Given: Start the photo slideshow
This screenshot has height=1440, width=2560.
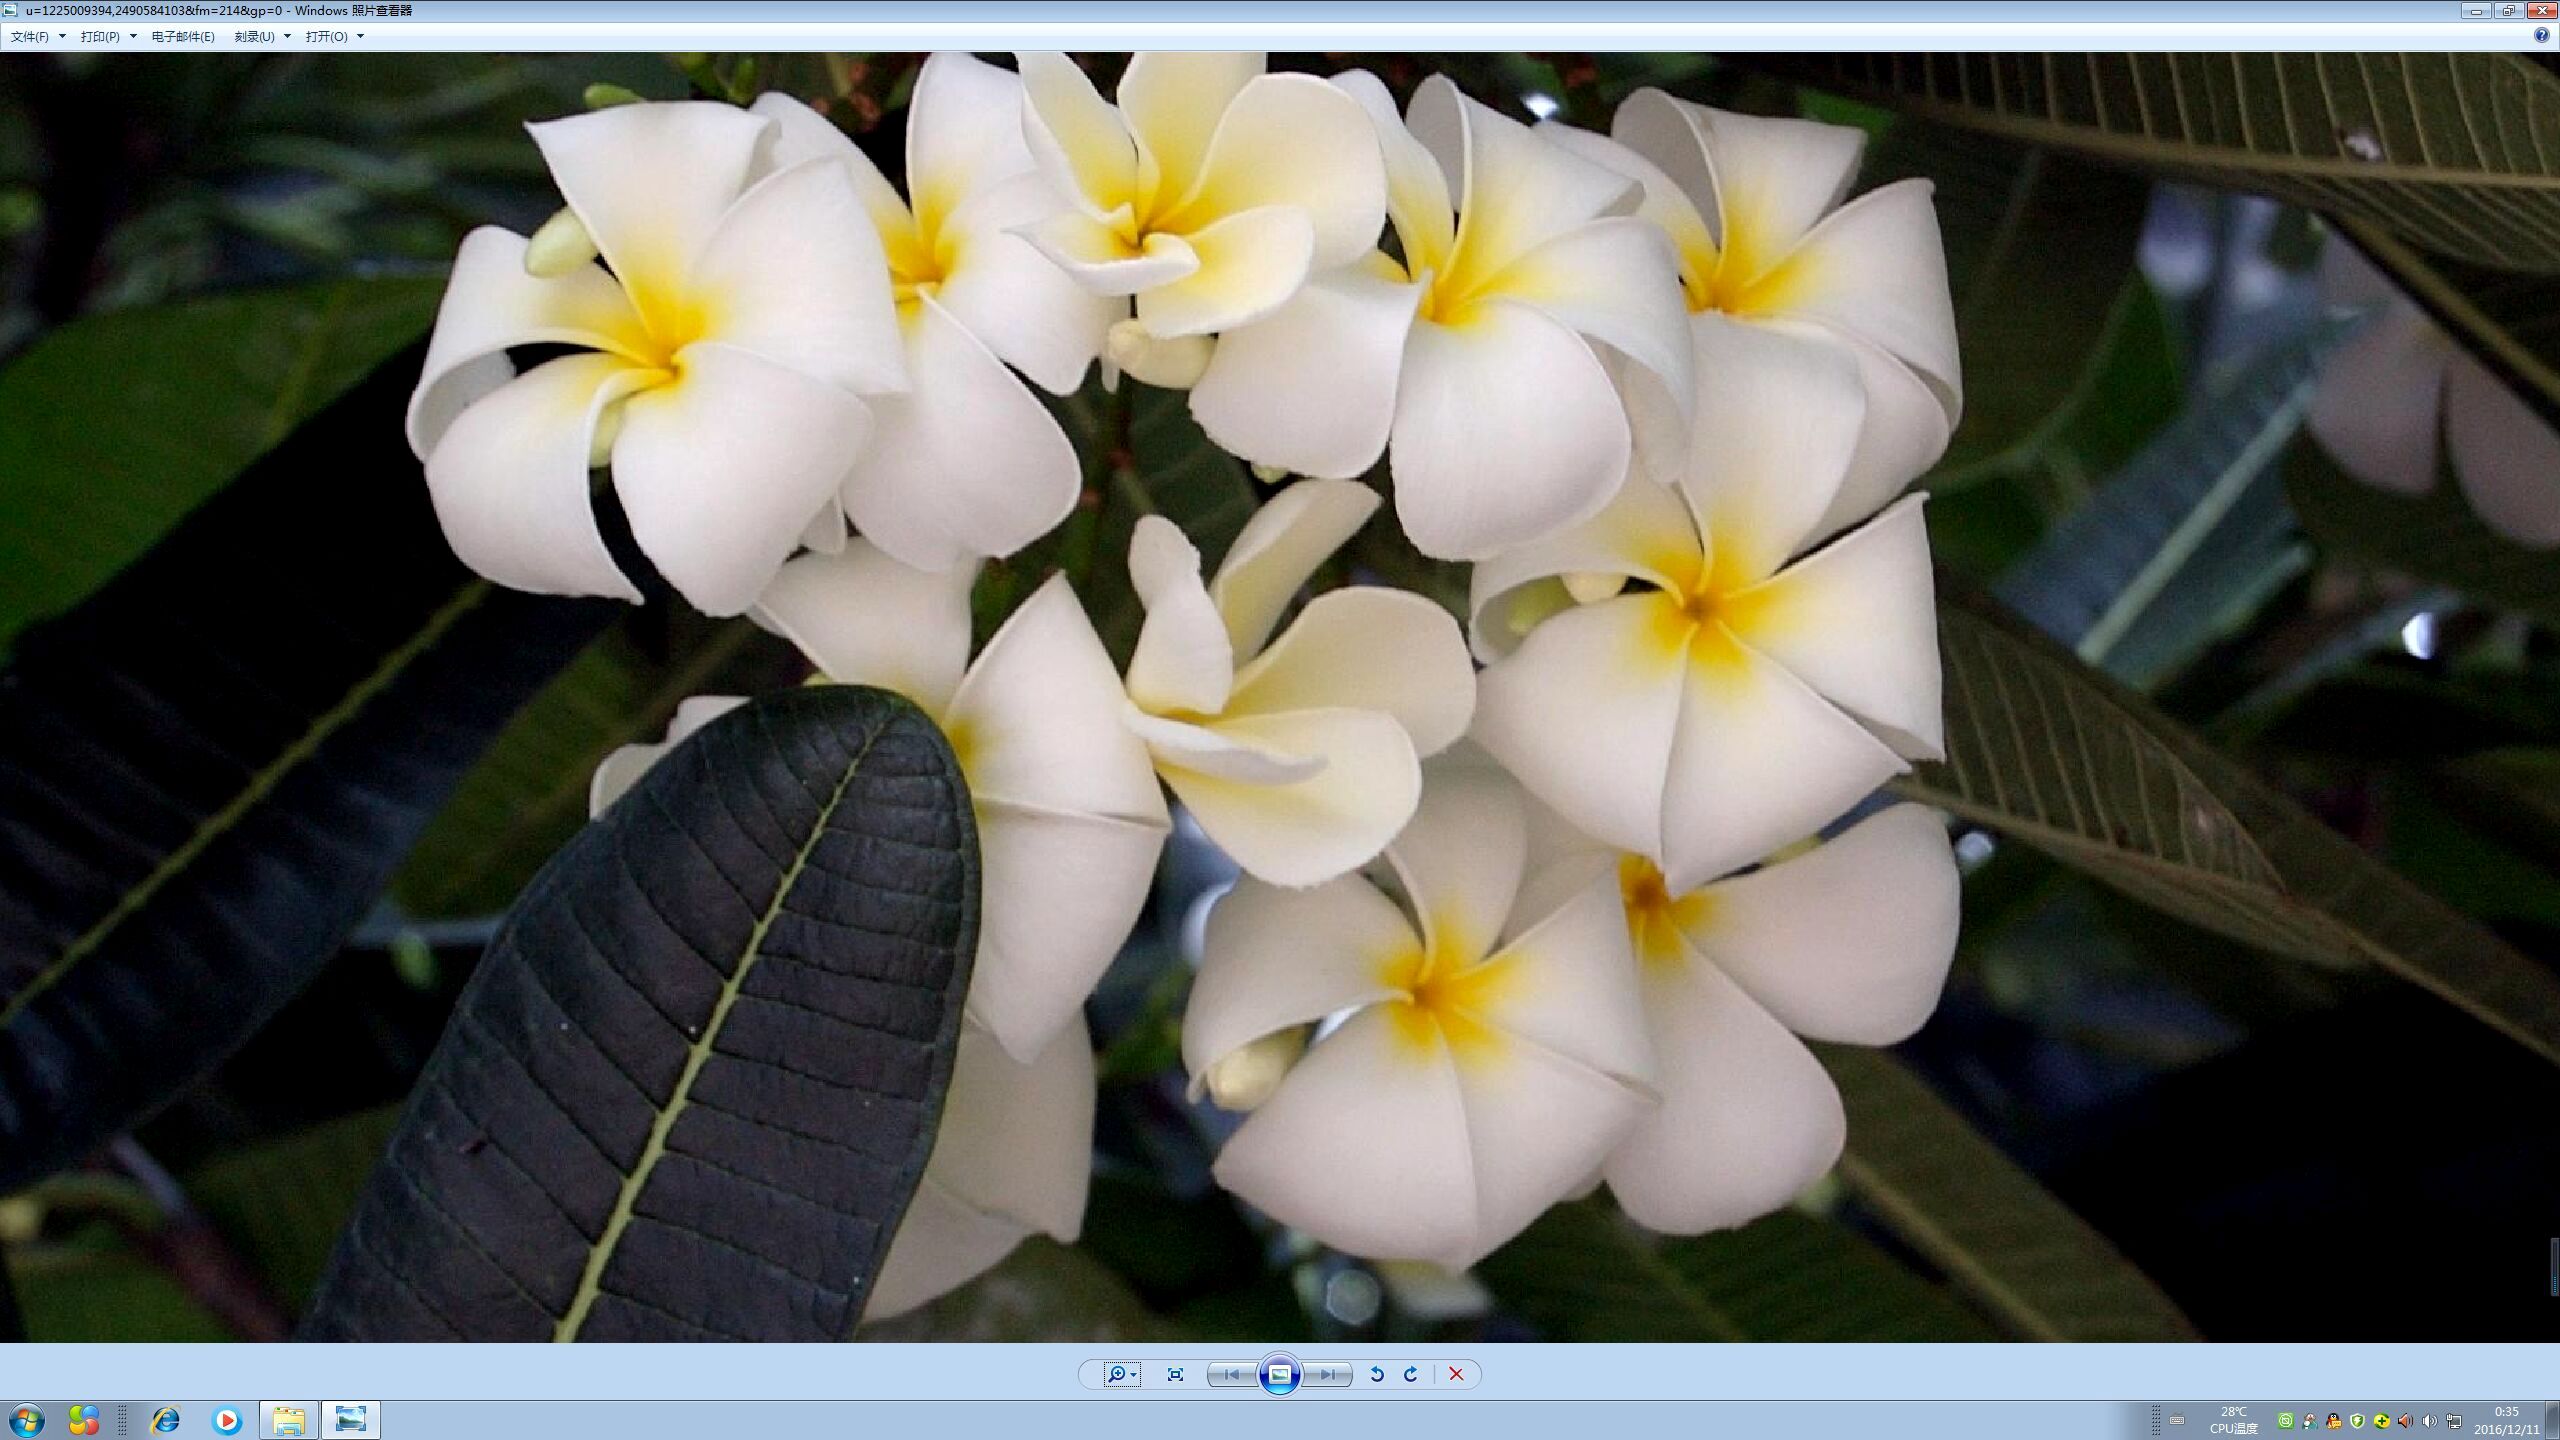Looking at the screenshot, I should pyautogui.click(x=1280, y=1374).
